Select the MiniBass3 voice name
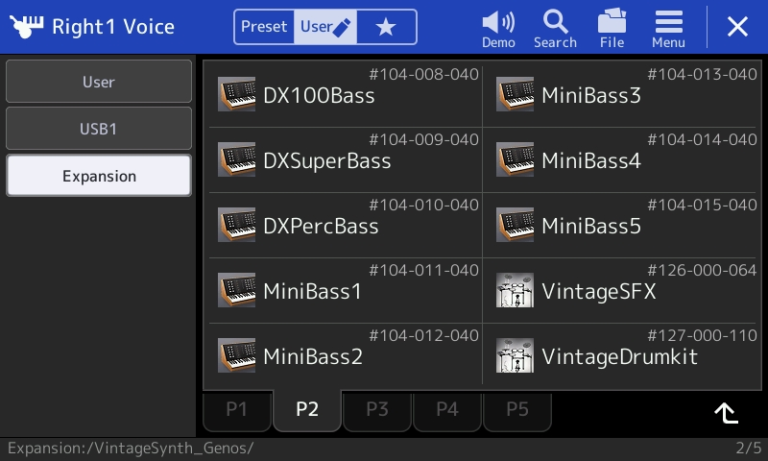 (591, 96)
